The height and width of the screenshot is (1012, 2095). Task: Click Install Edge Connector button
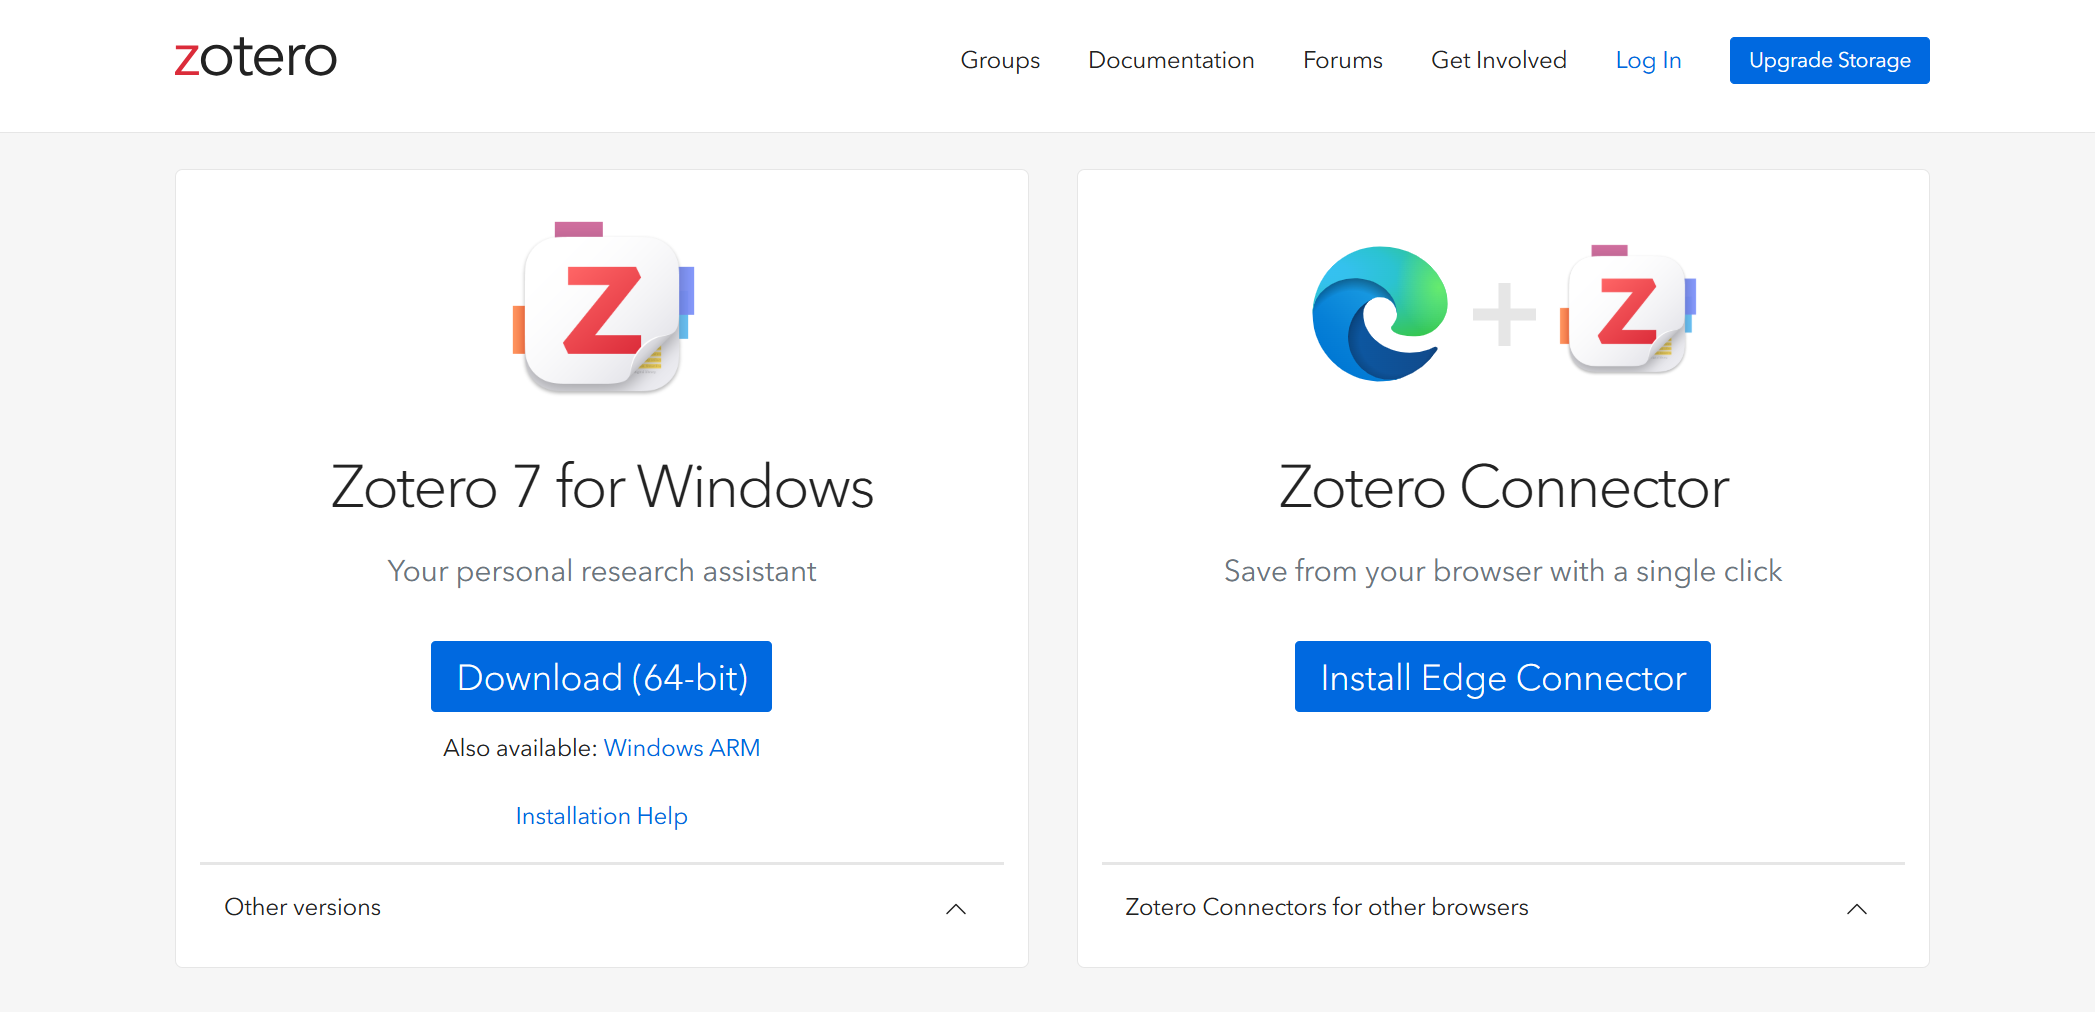tap(1502, 677)
